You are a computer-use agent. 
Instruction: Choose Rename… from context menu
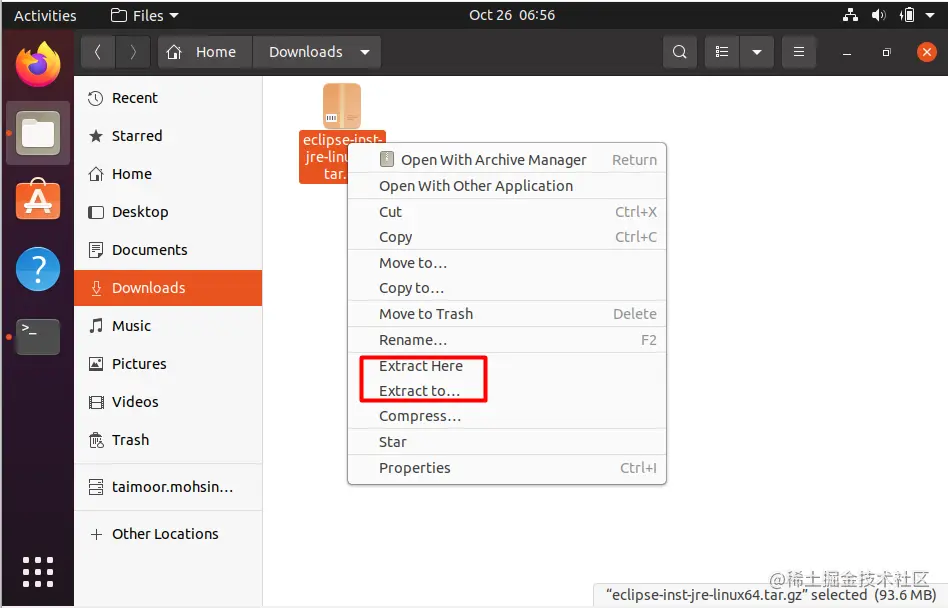(507, 340)
